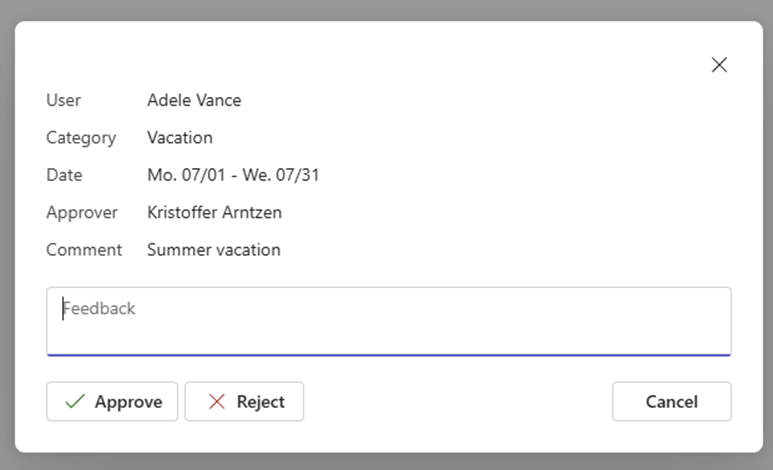Click the Date field label

[x=64, y=175]
